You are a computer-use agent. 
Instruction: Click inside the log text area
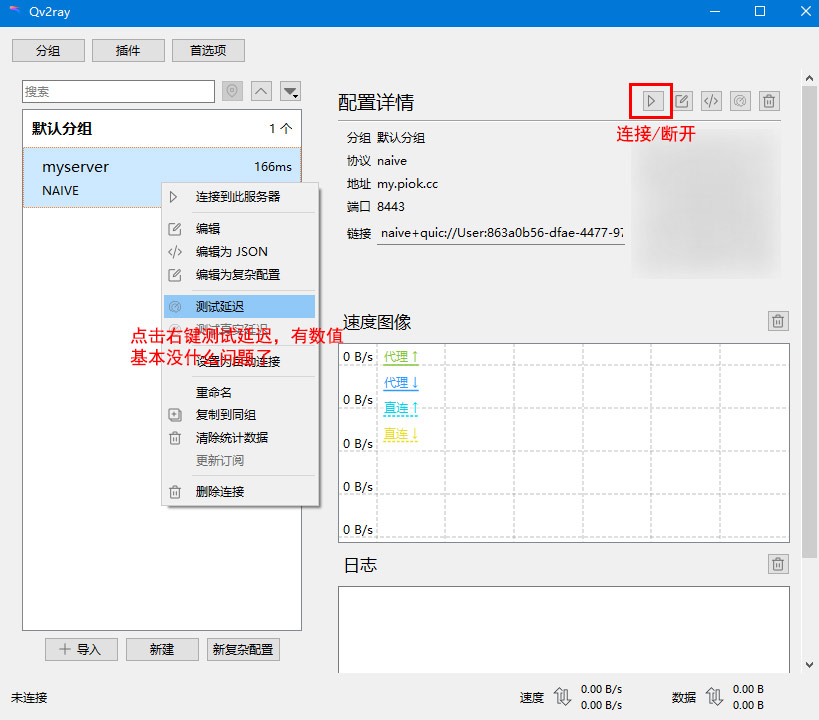pyautogui.click(x=564, y=630)
